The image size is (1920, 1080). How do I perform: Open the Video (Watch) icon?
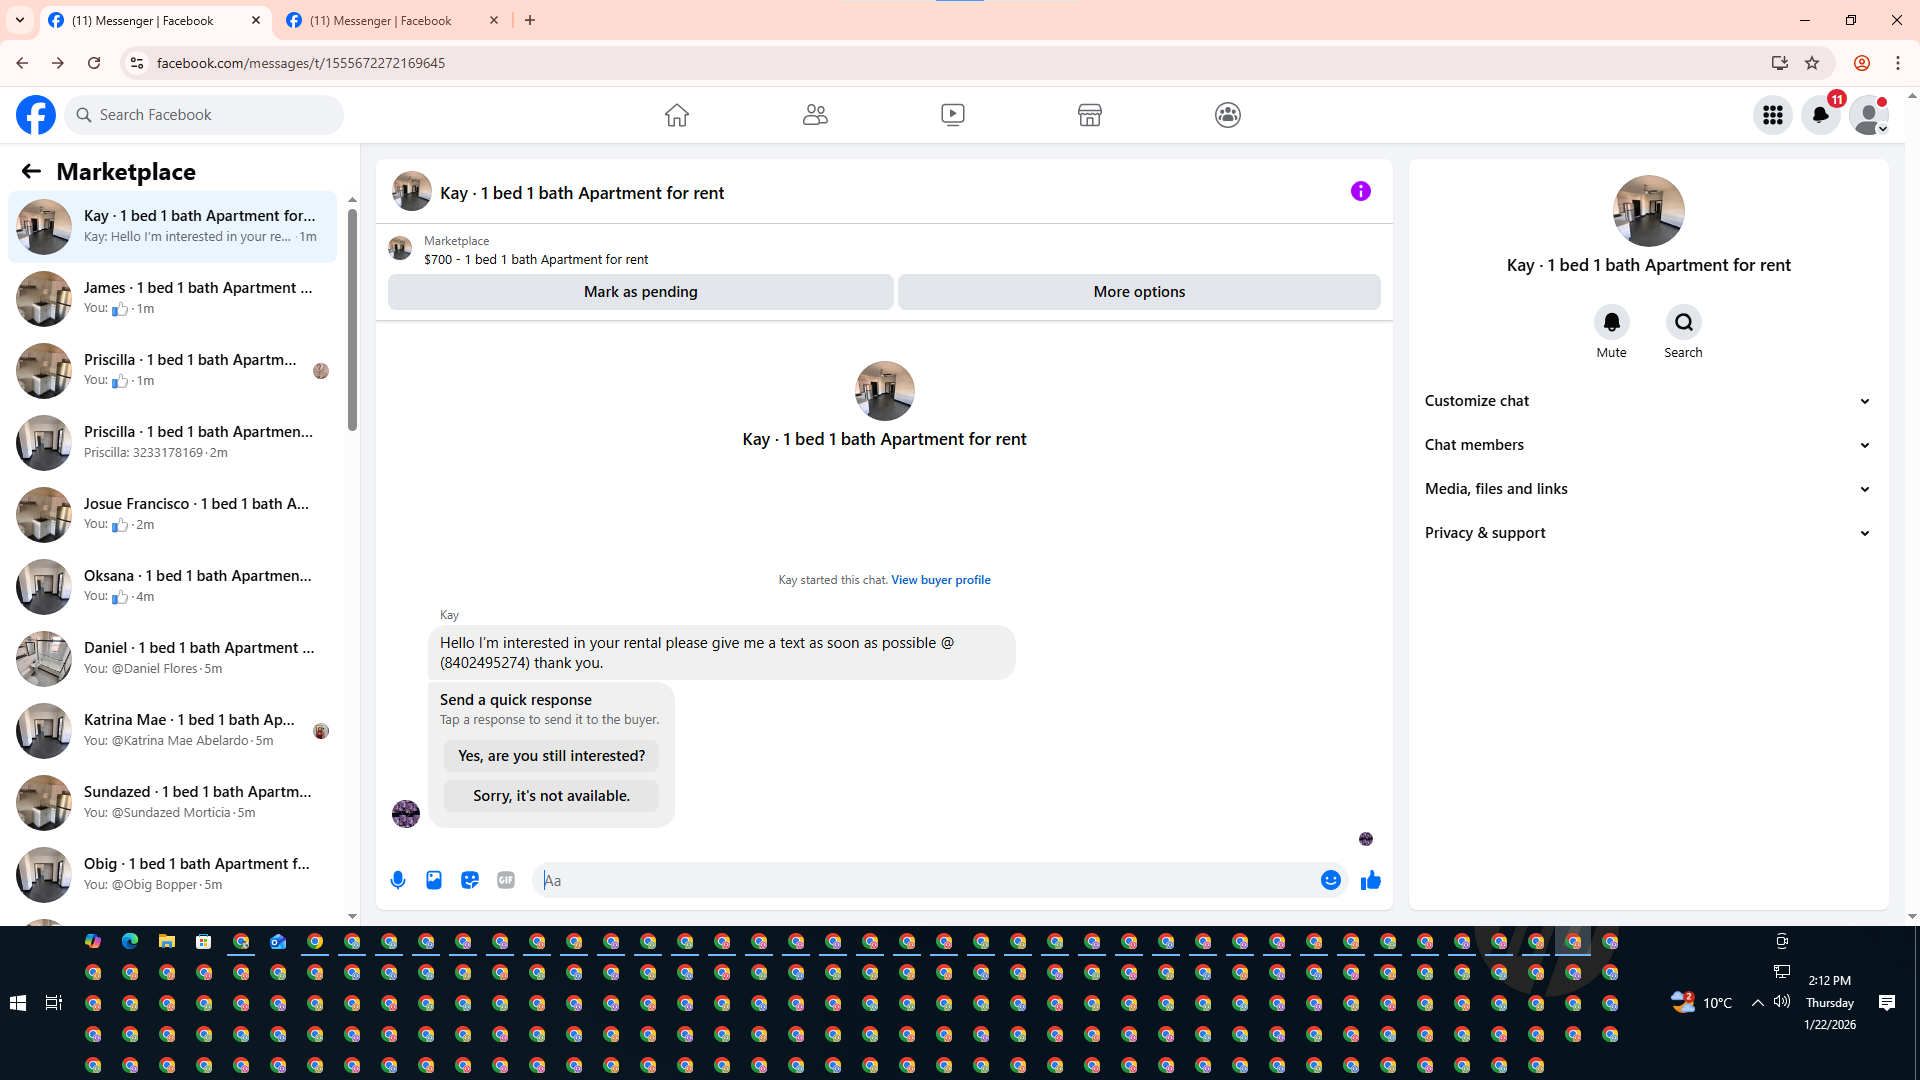pos(953,115)
